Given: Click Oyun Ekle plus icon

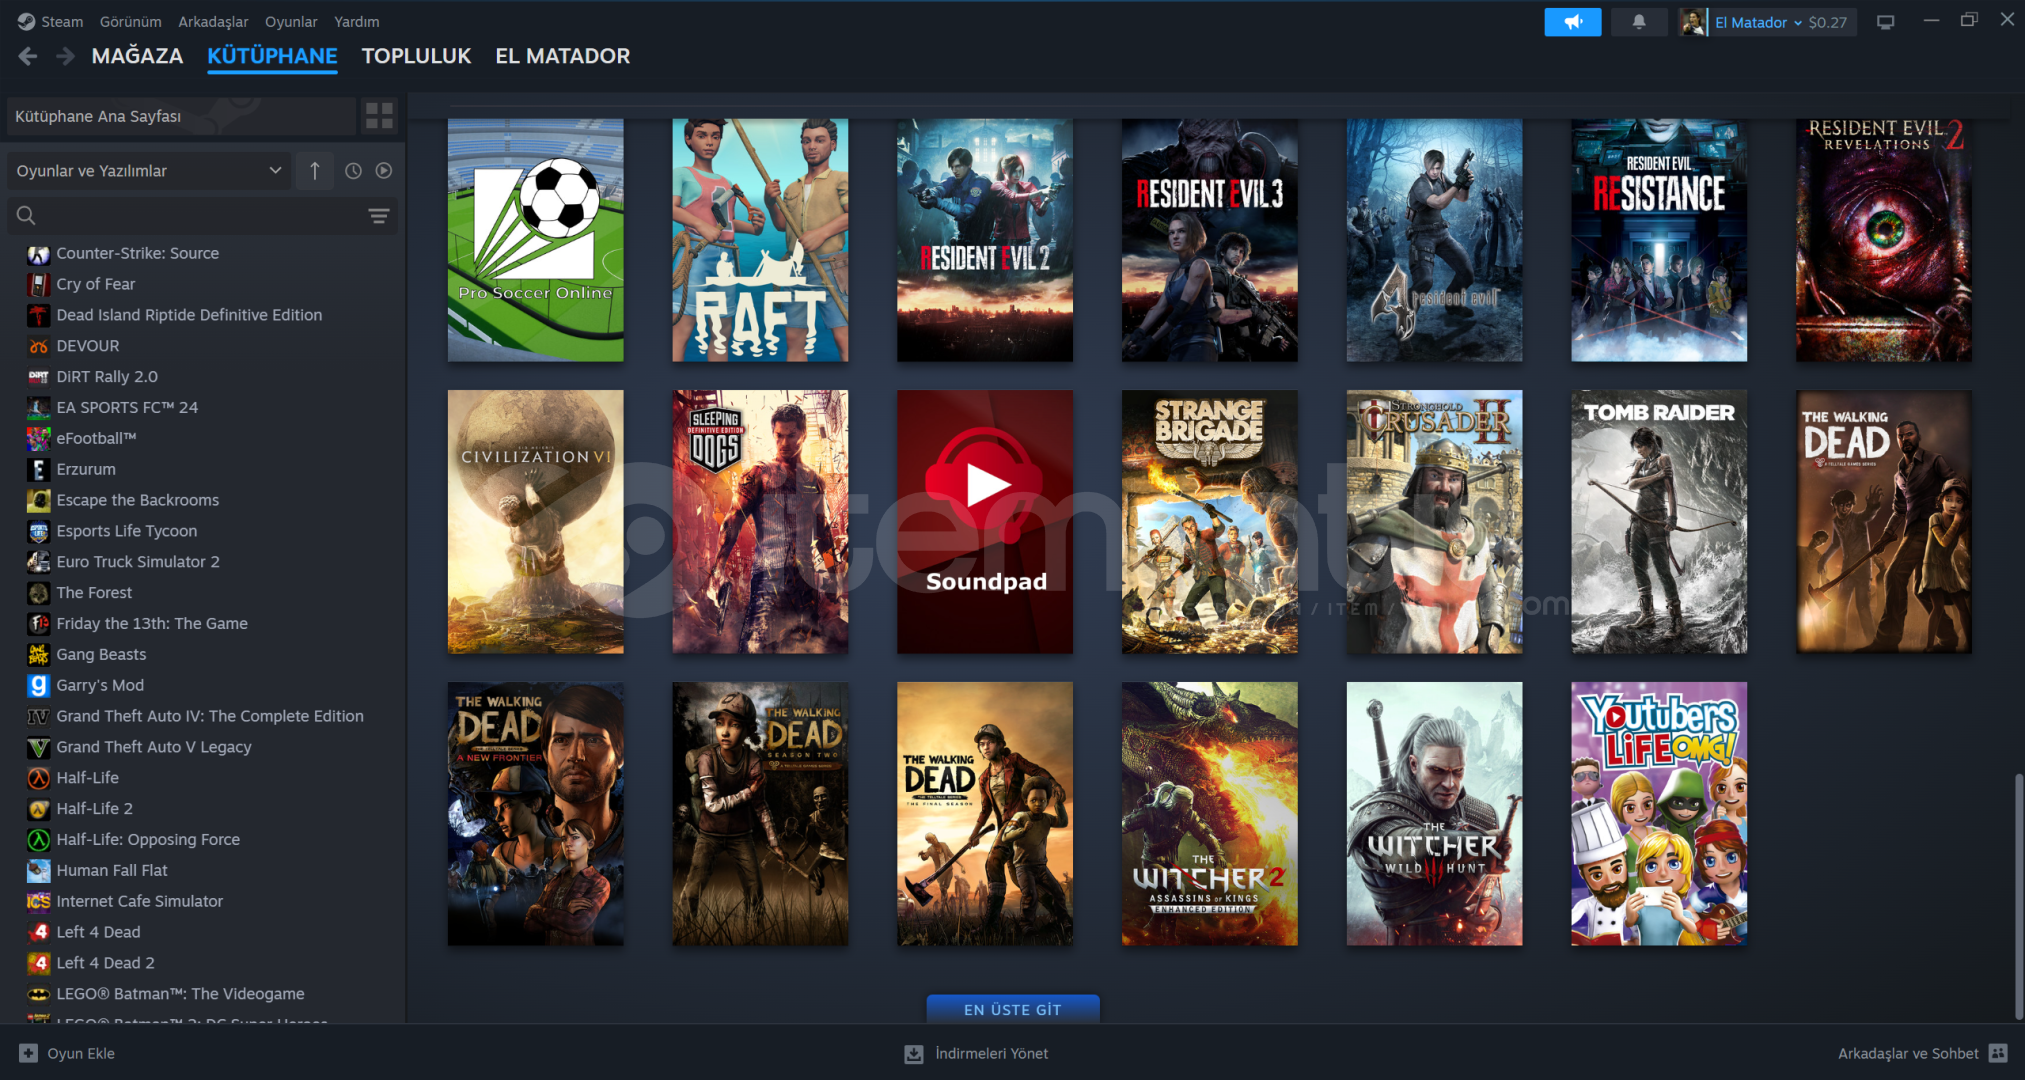Looking at the screenshot, I should coord(28,1053).
